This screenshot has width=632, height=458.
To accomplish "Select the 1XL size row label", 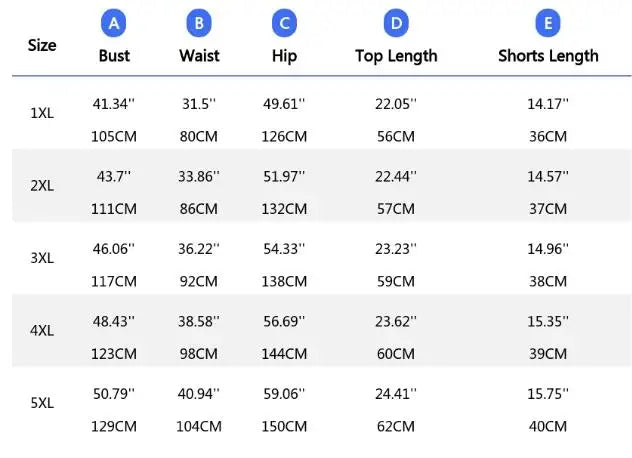I will [x=42, y=113].
